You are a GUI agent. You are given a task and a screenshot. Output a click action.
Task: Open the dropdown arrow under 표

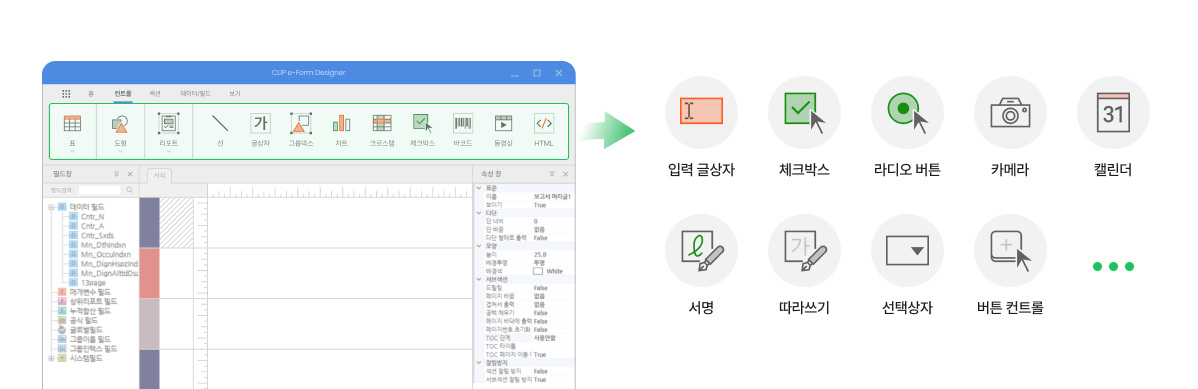[73, 151]
